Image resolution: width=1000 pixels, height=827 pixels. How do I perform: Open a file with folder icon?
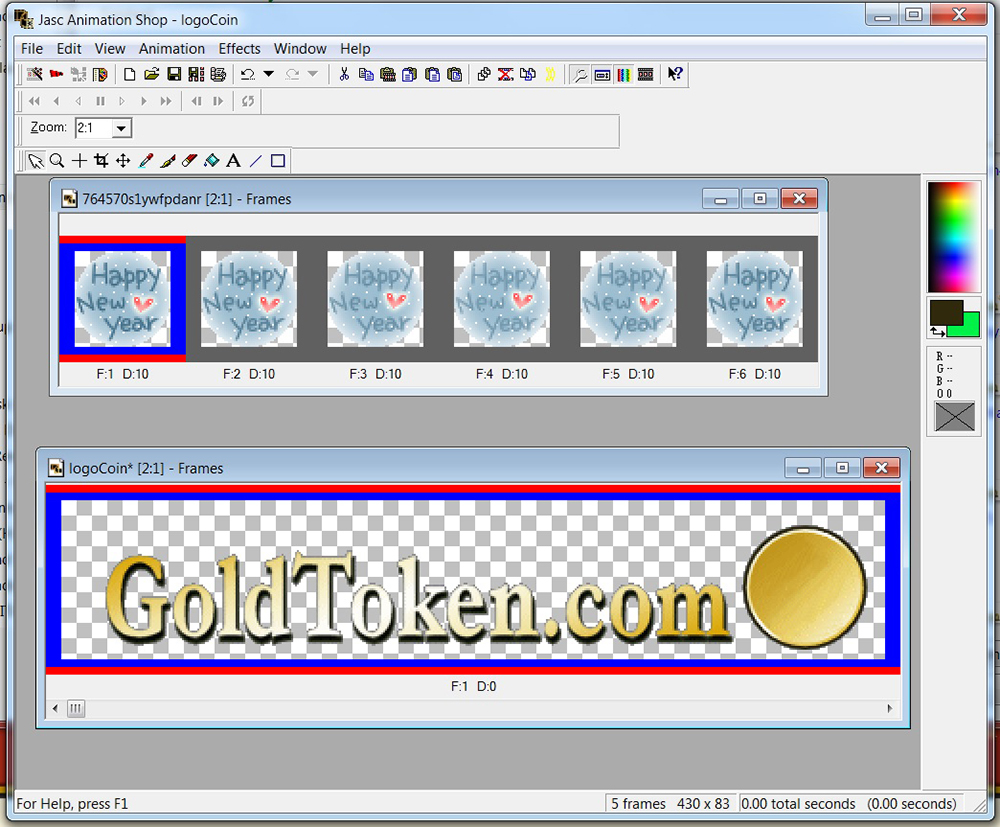[x=151, y=74]
